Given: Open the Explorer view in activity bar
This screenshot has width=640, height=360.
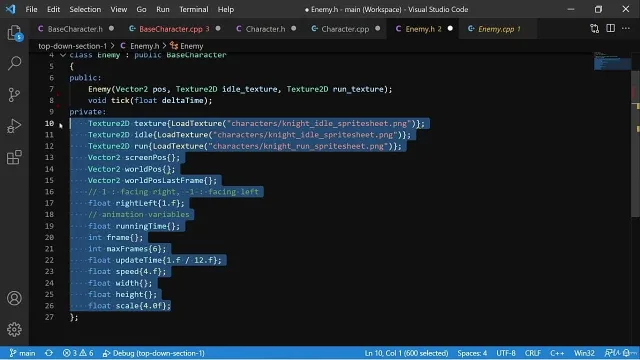Looking at the screenshot, I should point(14,33).
